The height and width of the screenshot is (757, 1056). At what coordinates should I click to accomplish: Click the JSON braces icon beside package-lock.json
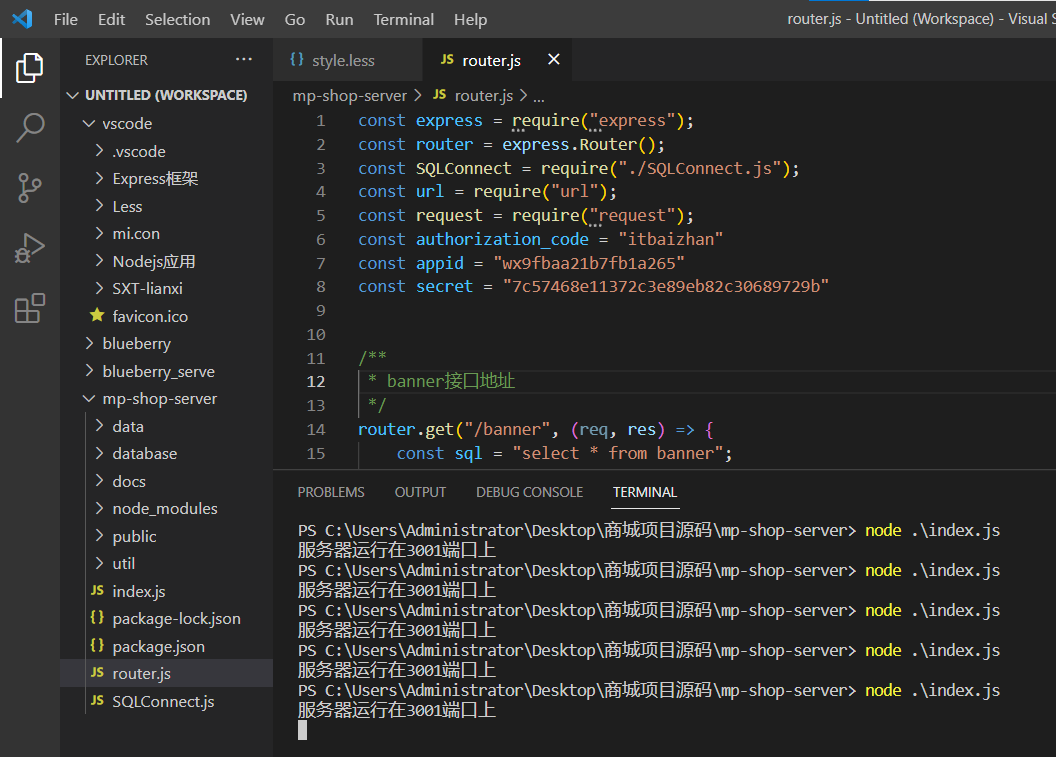point(98,618)
